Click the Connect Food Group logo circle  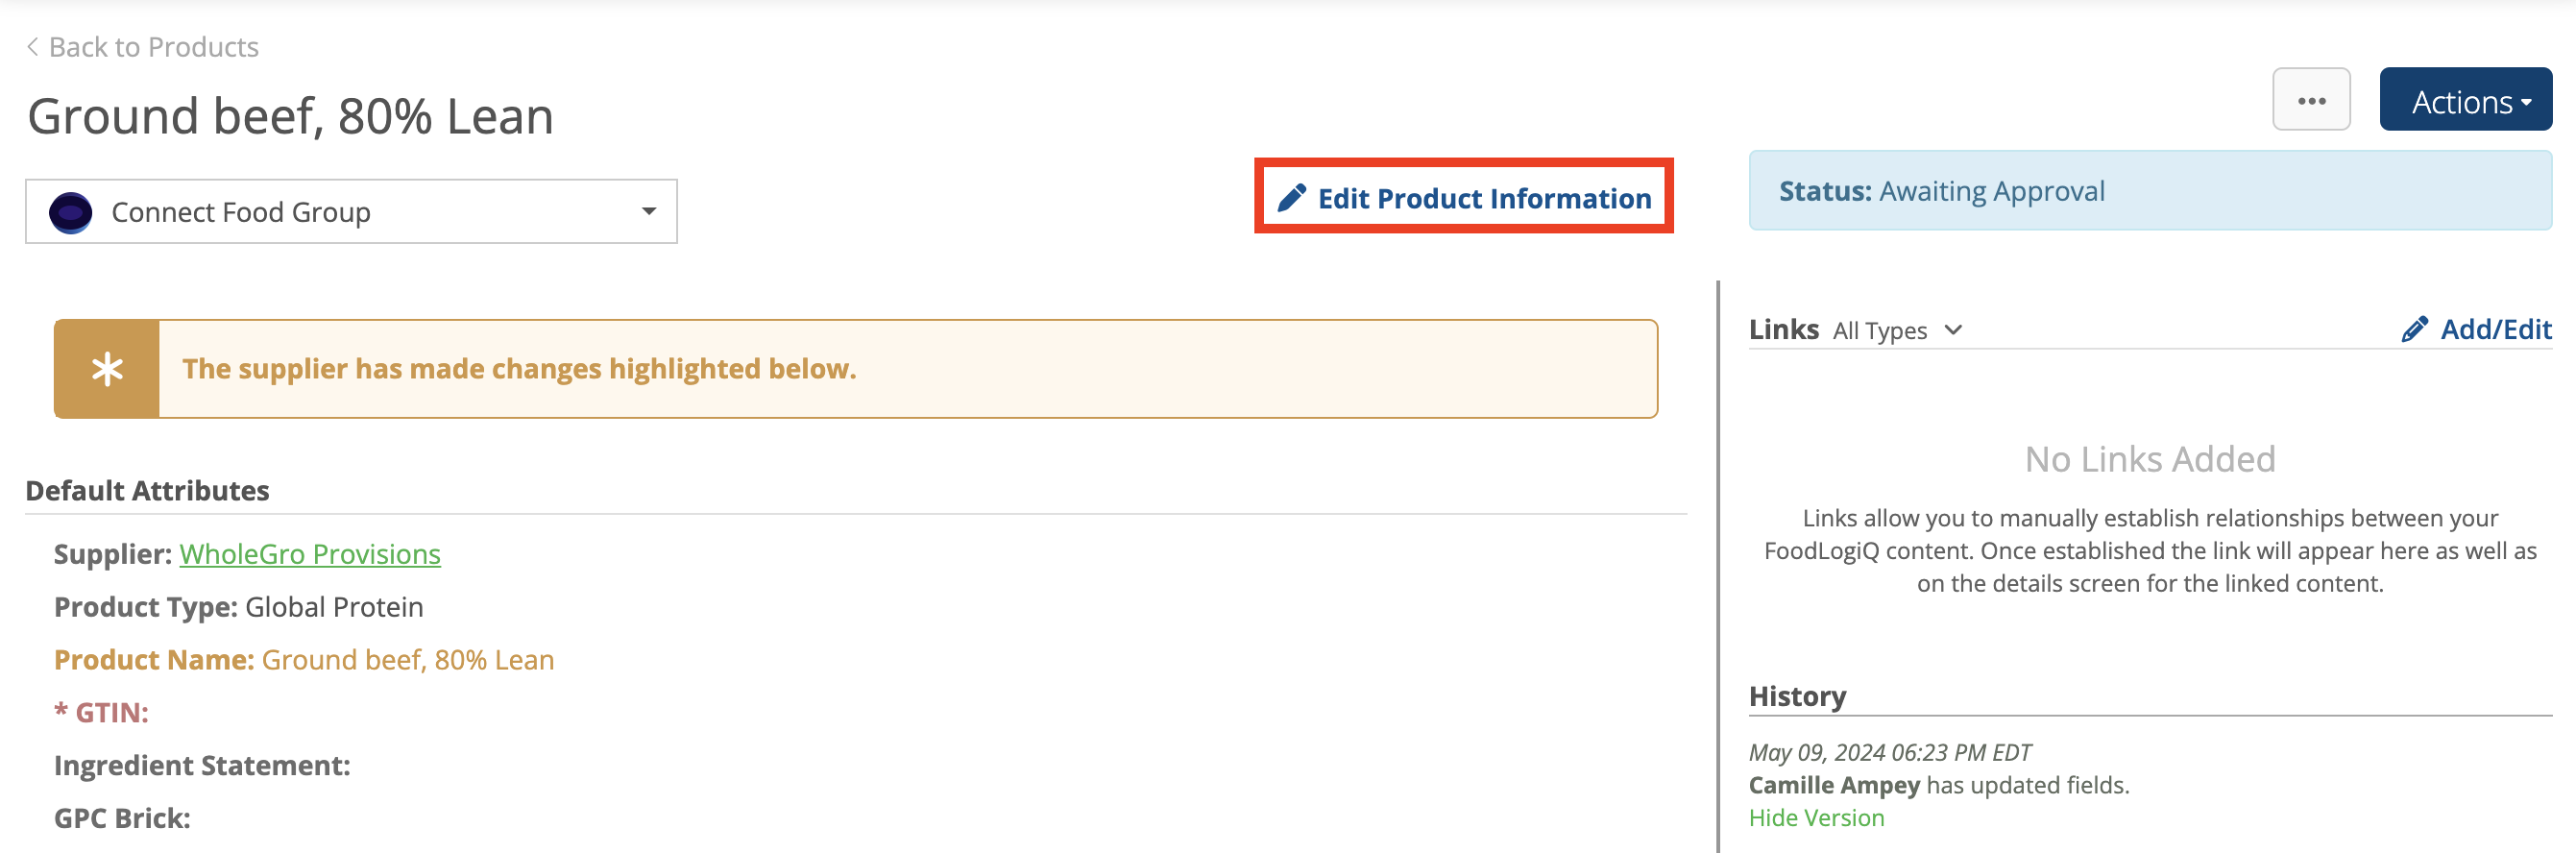pos(71,212)
